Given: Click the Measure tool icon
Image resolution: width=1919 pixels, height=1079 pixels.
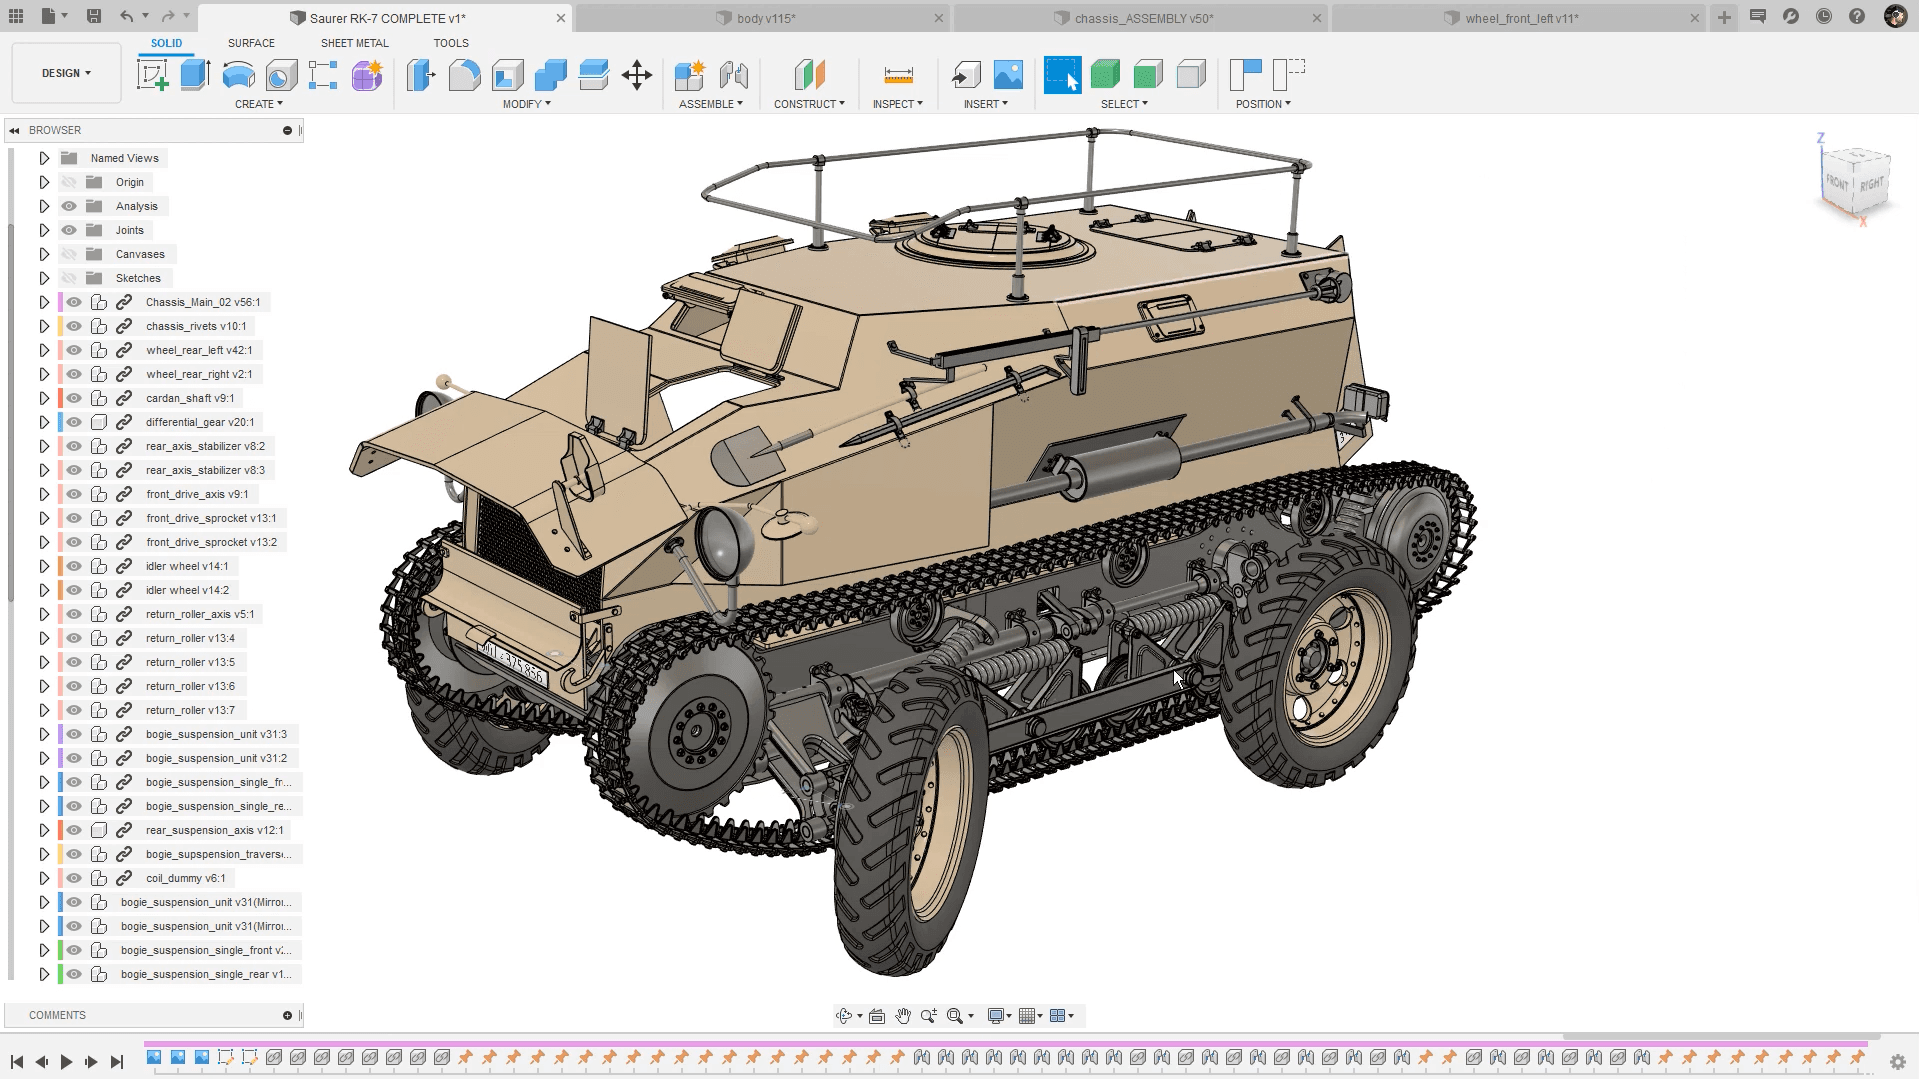Looking at the screenshot, I should coord(898,75).
